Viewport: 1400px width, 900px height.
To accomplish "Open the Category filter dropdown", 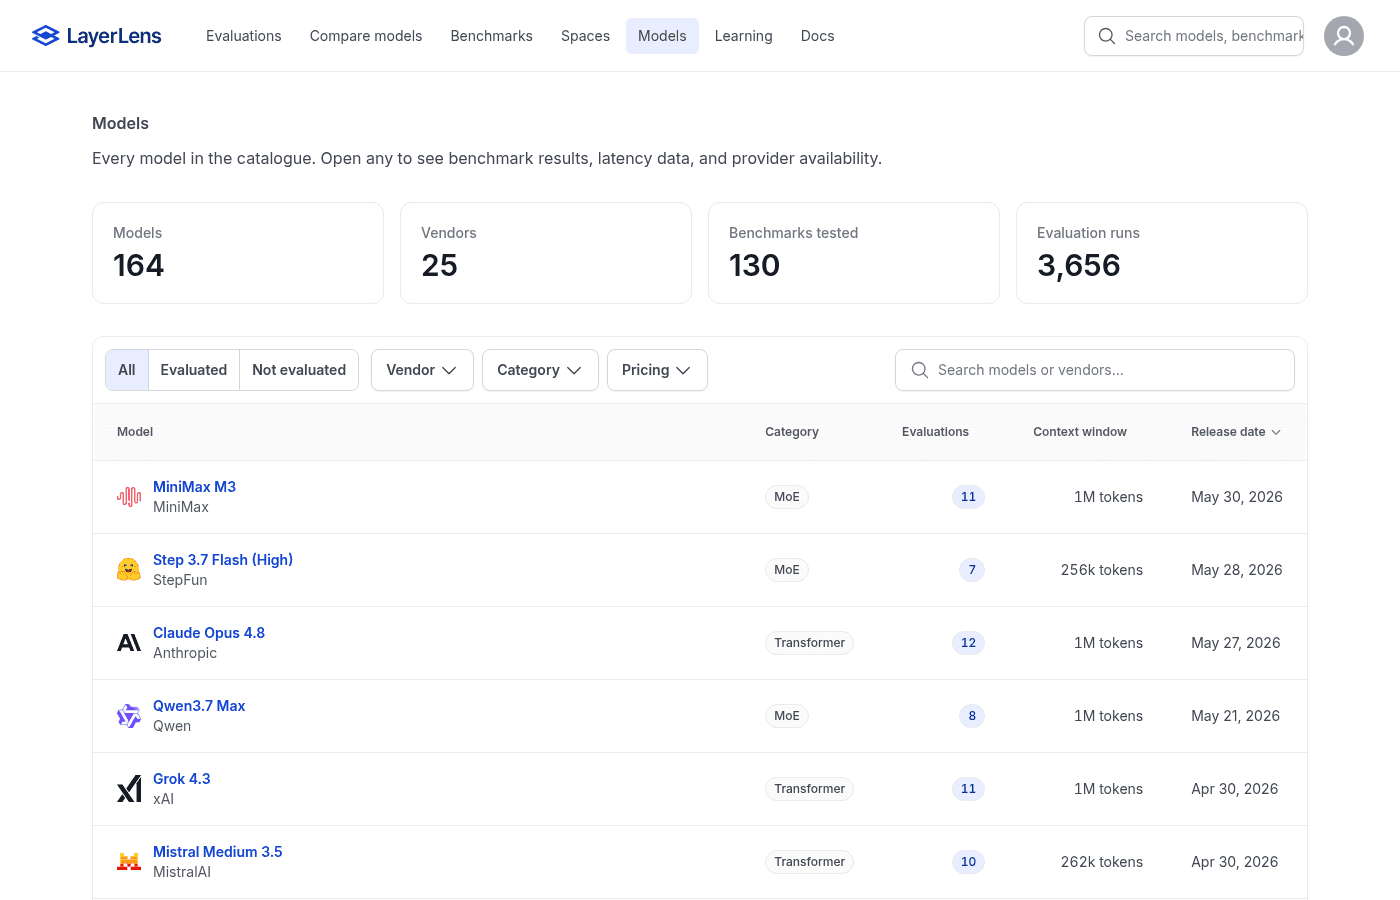I will (540, 370).
